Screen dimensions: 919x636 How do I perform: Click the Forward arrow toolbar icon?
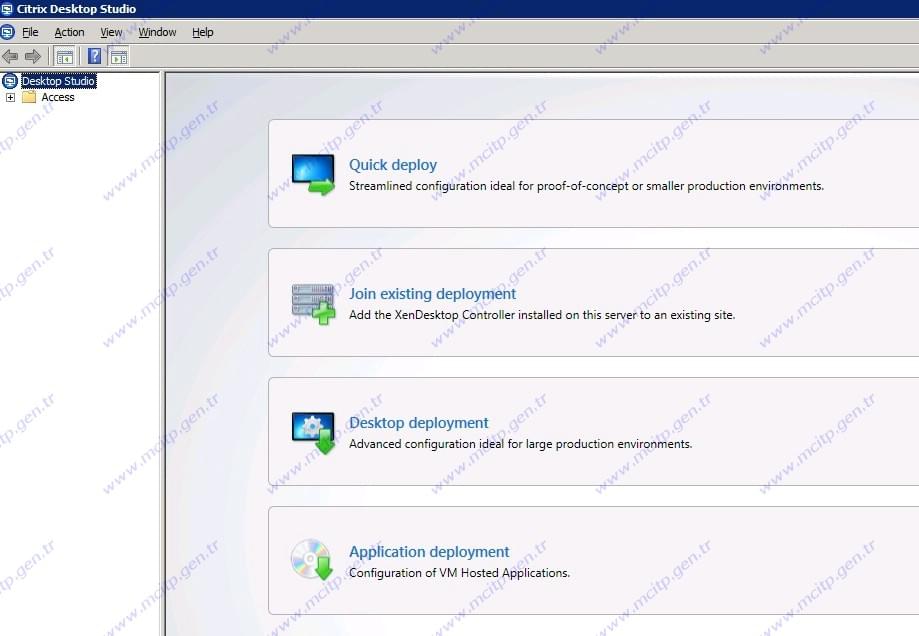click(x=33, y=56)
